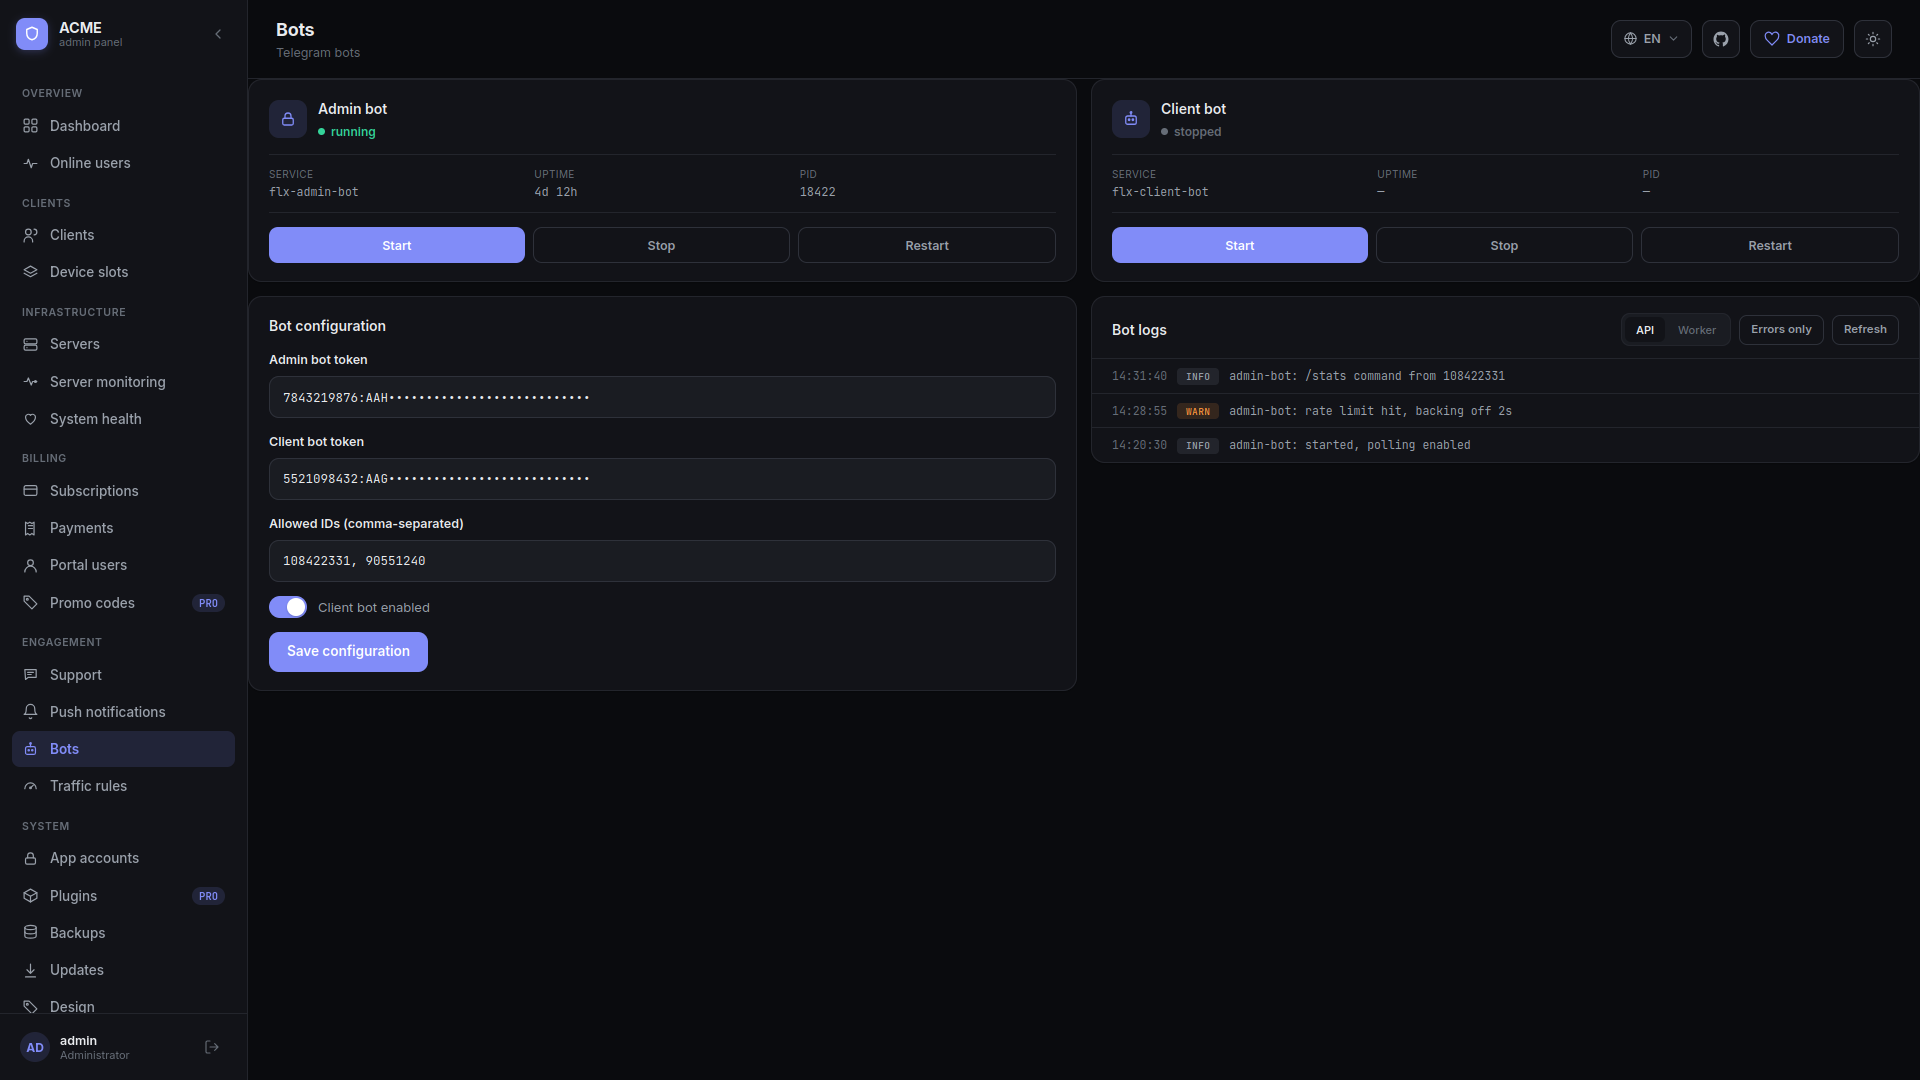The image size is (1920, 1080).
Task: Restart the Admin bot
Action: pos(927,245)
